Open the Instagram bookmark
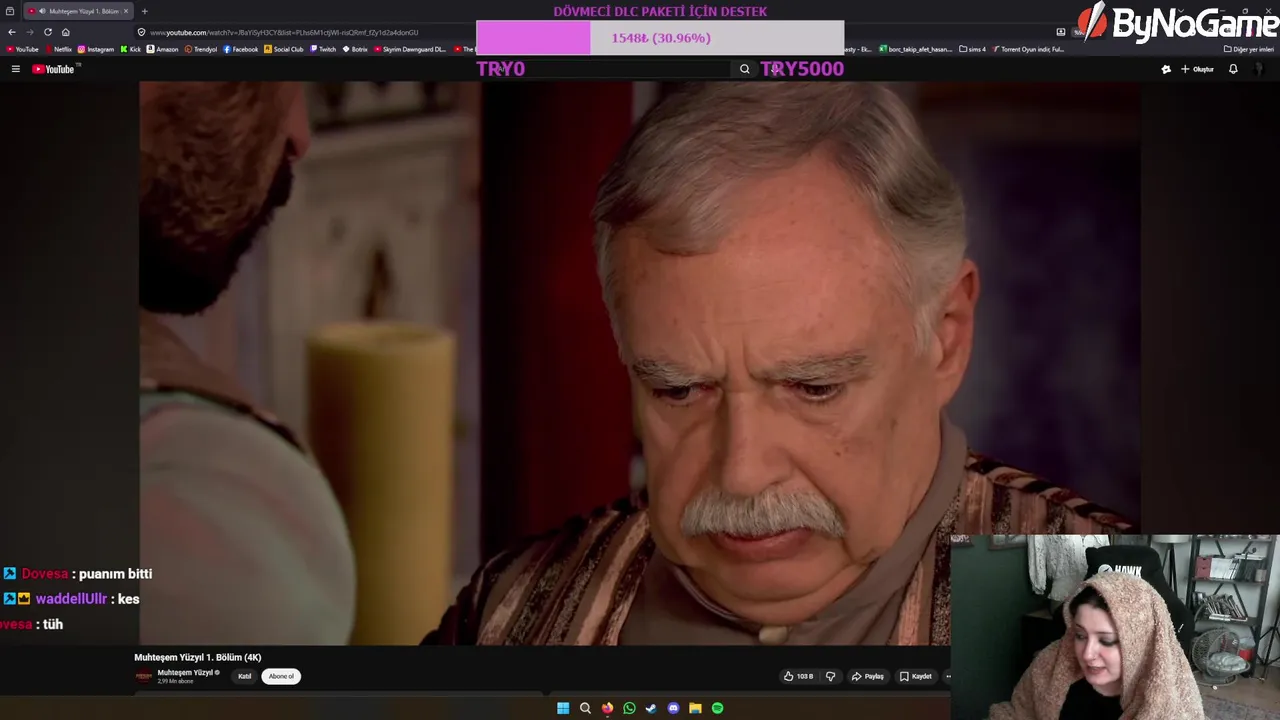This screenshot has height=720, width=1280. (96, 49)
